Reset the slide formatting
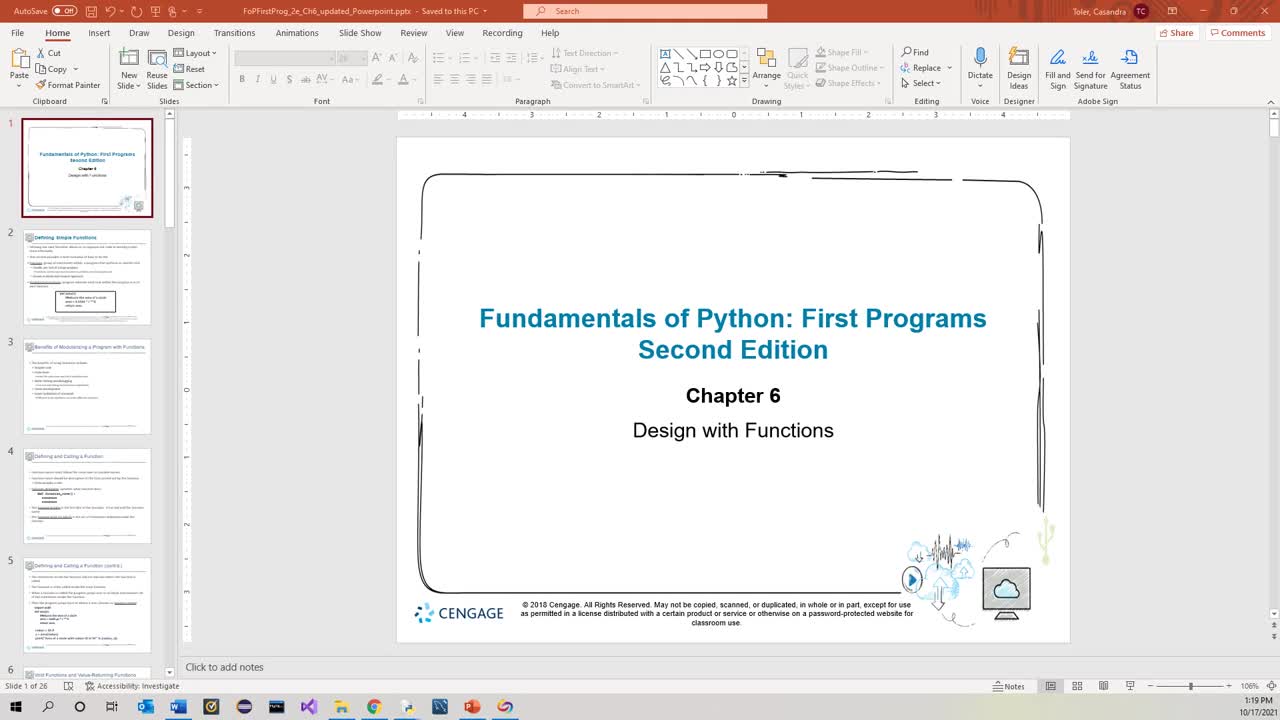This screenshot has height=720, width=1280. click(x=189, y=69)
